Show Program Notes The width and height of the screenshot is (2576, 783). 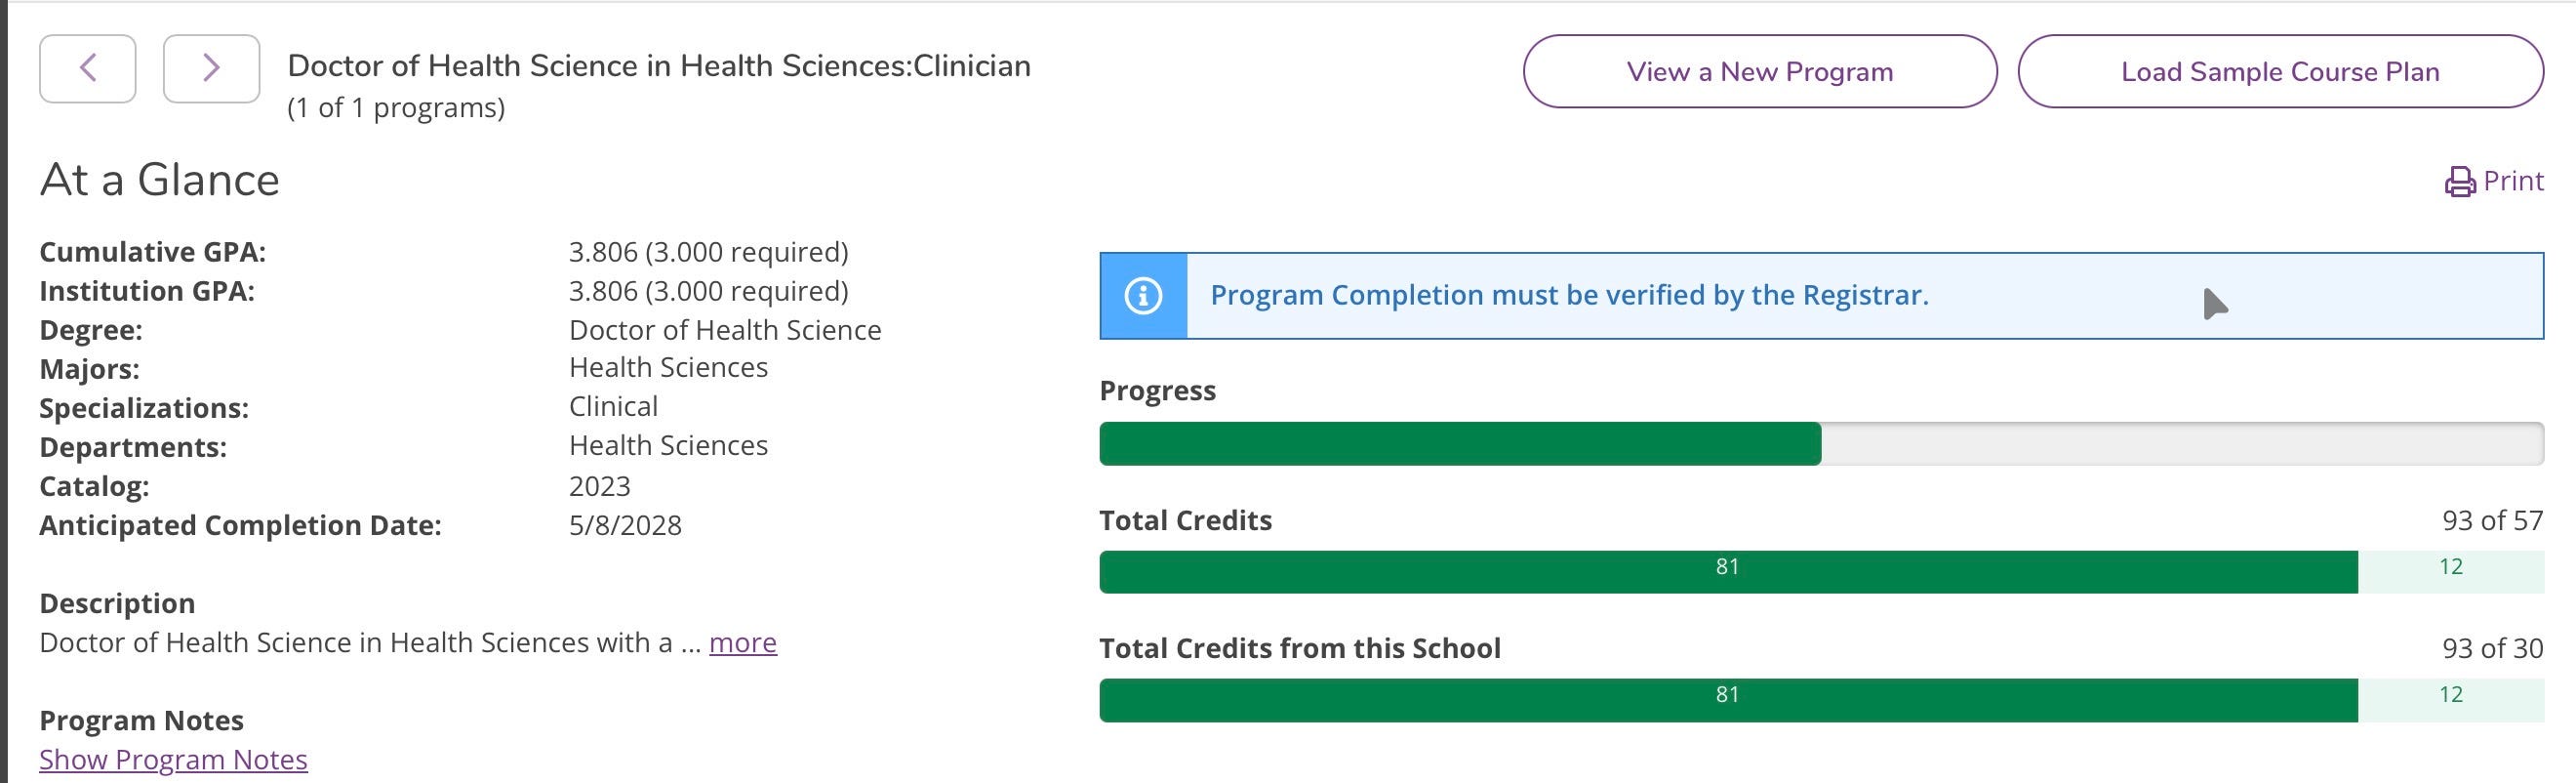(x=174, y=759)
